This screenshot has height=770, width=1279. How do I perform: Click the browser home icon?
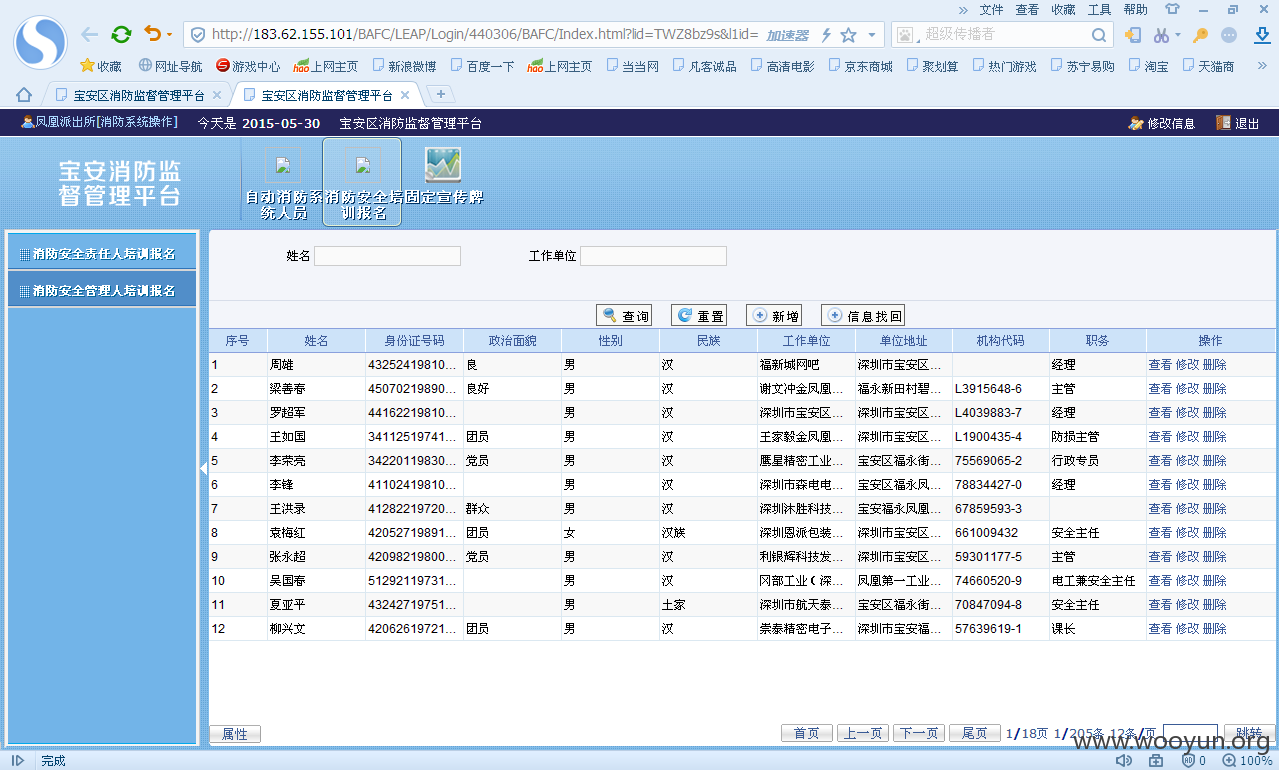(x=24, y=95)
